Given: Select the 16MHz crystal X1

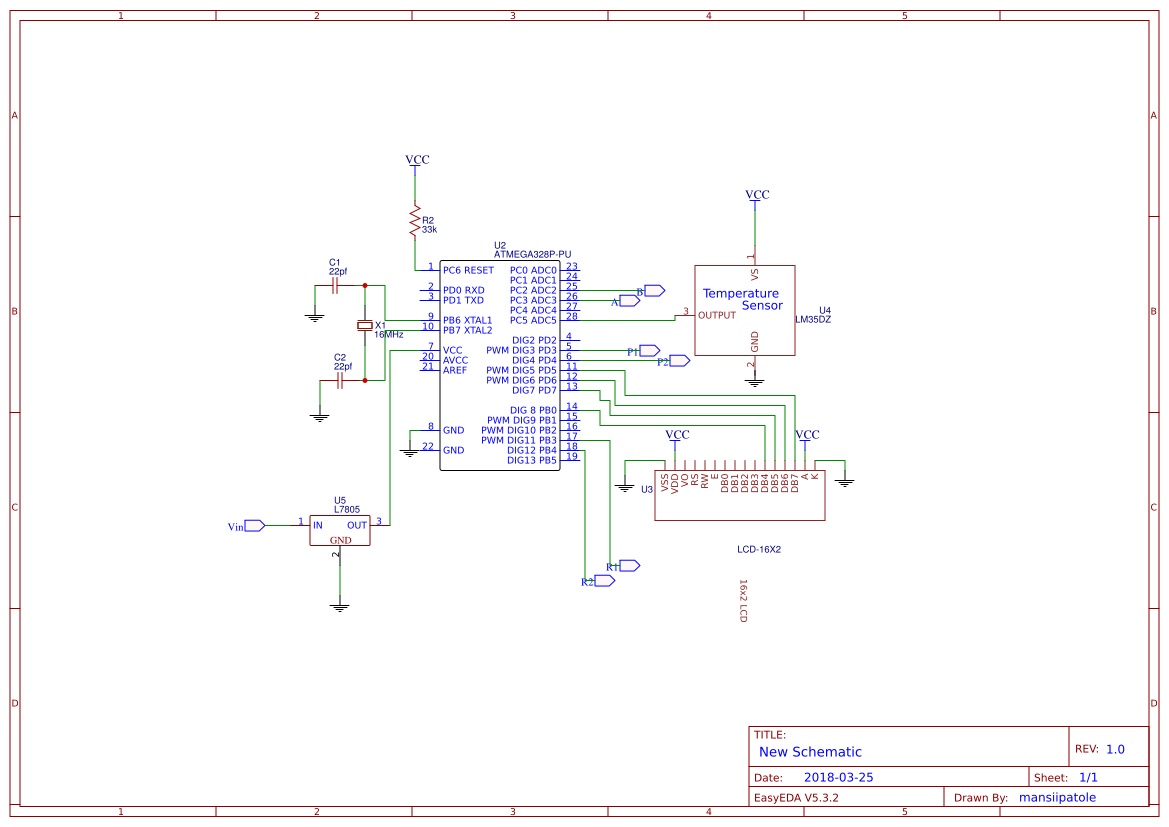Looking at the screenshot, I should coord(363,327).
